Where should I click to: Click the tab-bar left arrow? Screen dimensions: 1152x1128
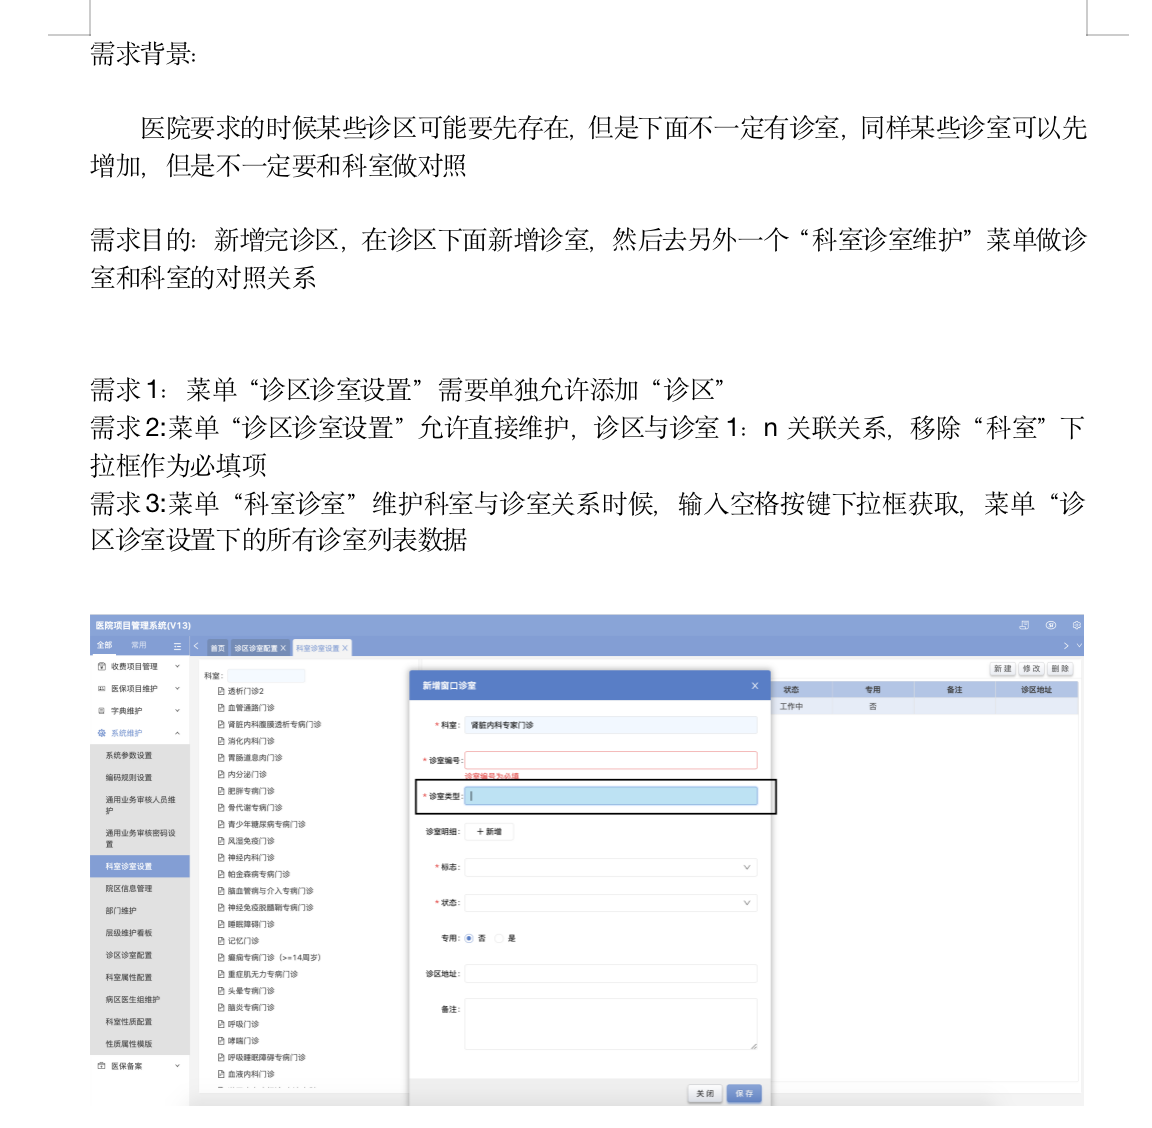(196, 646)
